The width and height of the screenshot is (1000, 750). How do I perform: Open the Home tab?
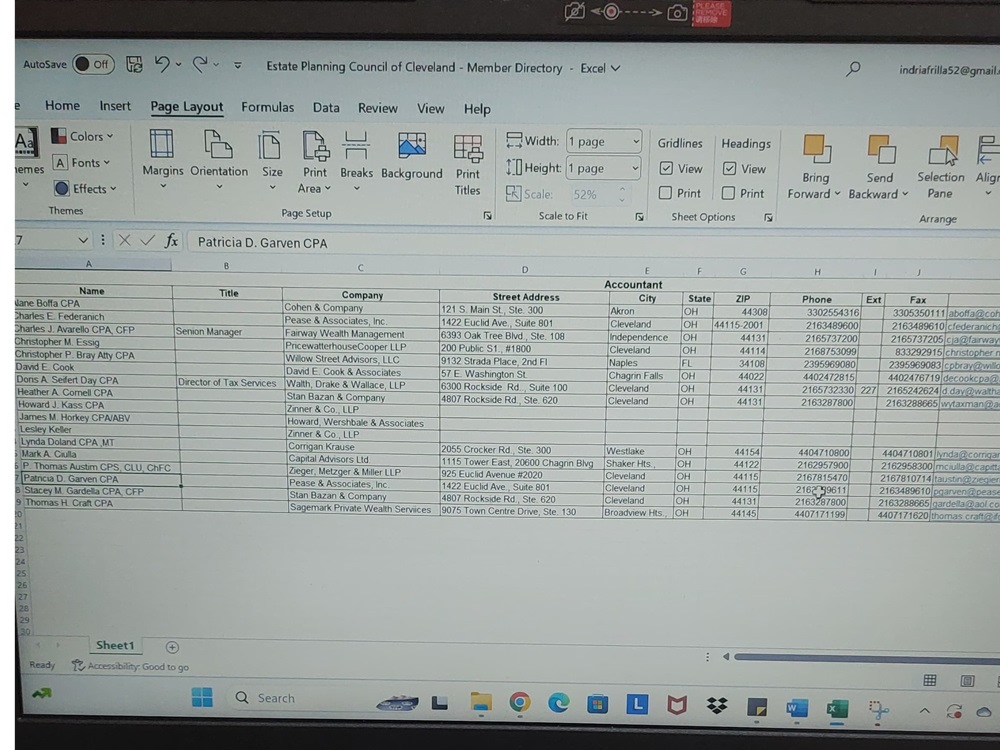point(62,106)
